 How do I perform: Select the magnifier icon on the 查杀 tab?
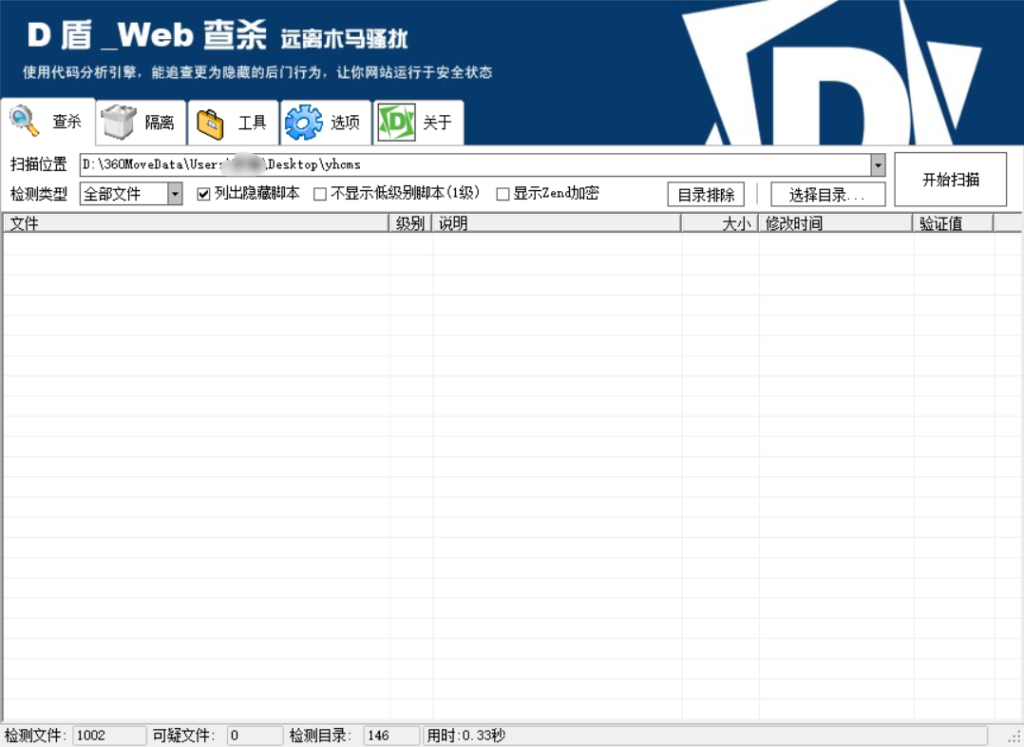(22, 120)
